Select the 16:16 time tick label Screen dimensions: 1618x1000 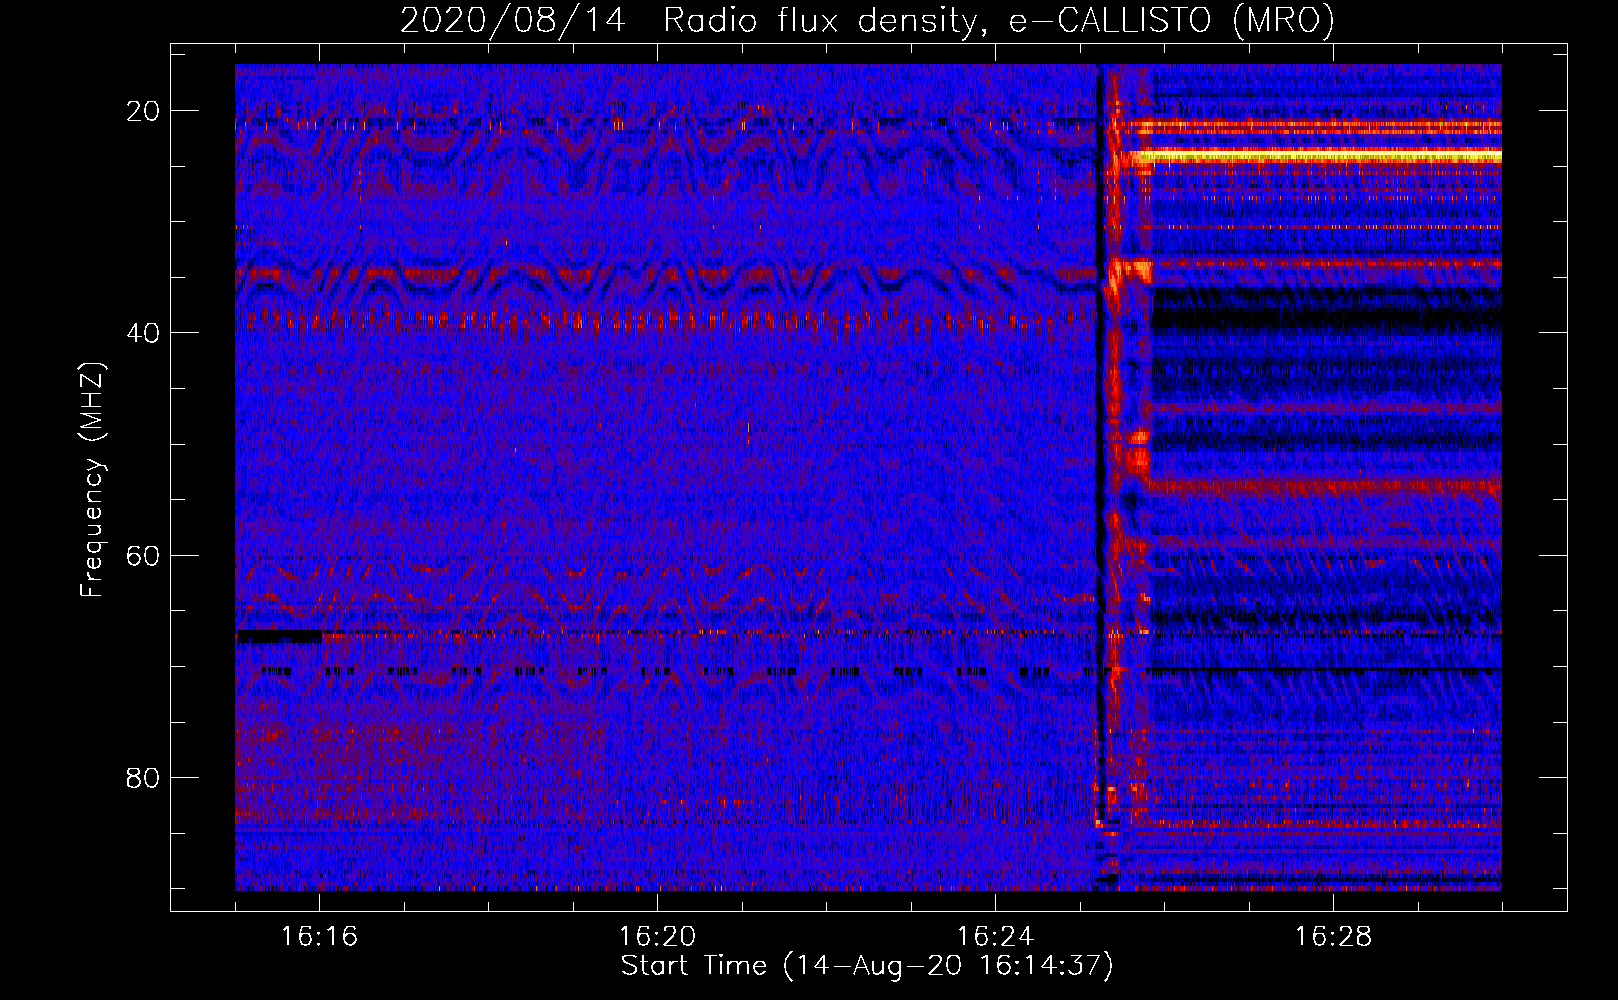pyautogui.click(x=320, y=937)
